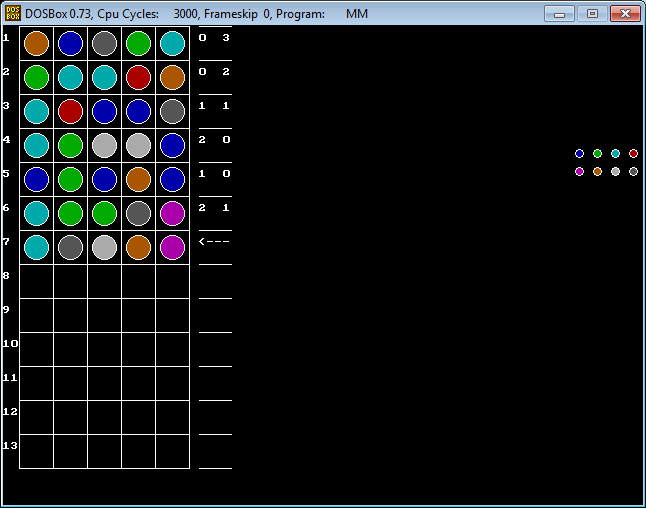The image size is (646, 508).
Task: Click the cyan peg in row 7
Action: tap(36, 247)
